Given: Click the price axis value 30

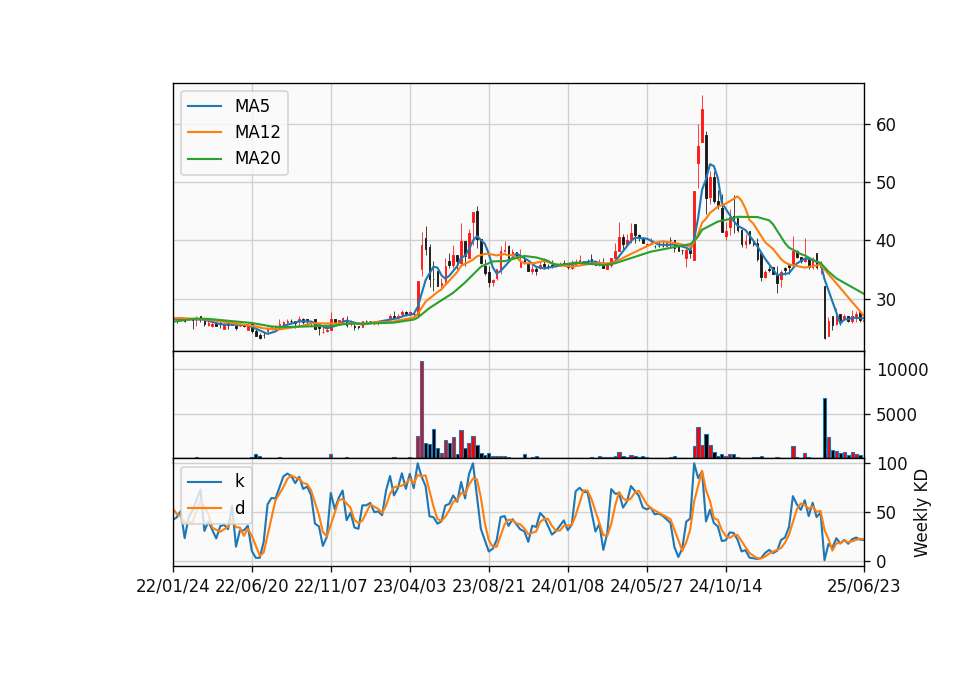Looking at the screenshot, I should pos(885,300).
